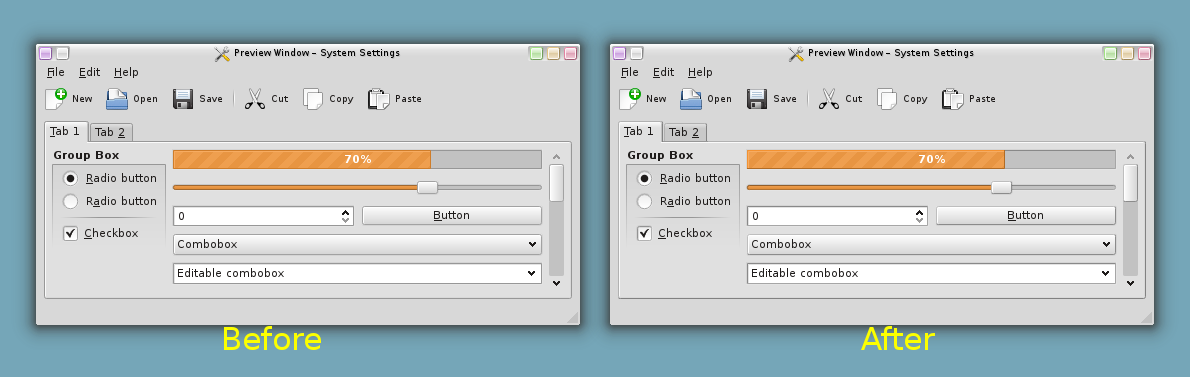Select the unselected Radio button in the Before window
The image size is (1190, 377).
coord(71,201)
